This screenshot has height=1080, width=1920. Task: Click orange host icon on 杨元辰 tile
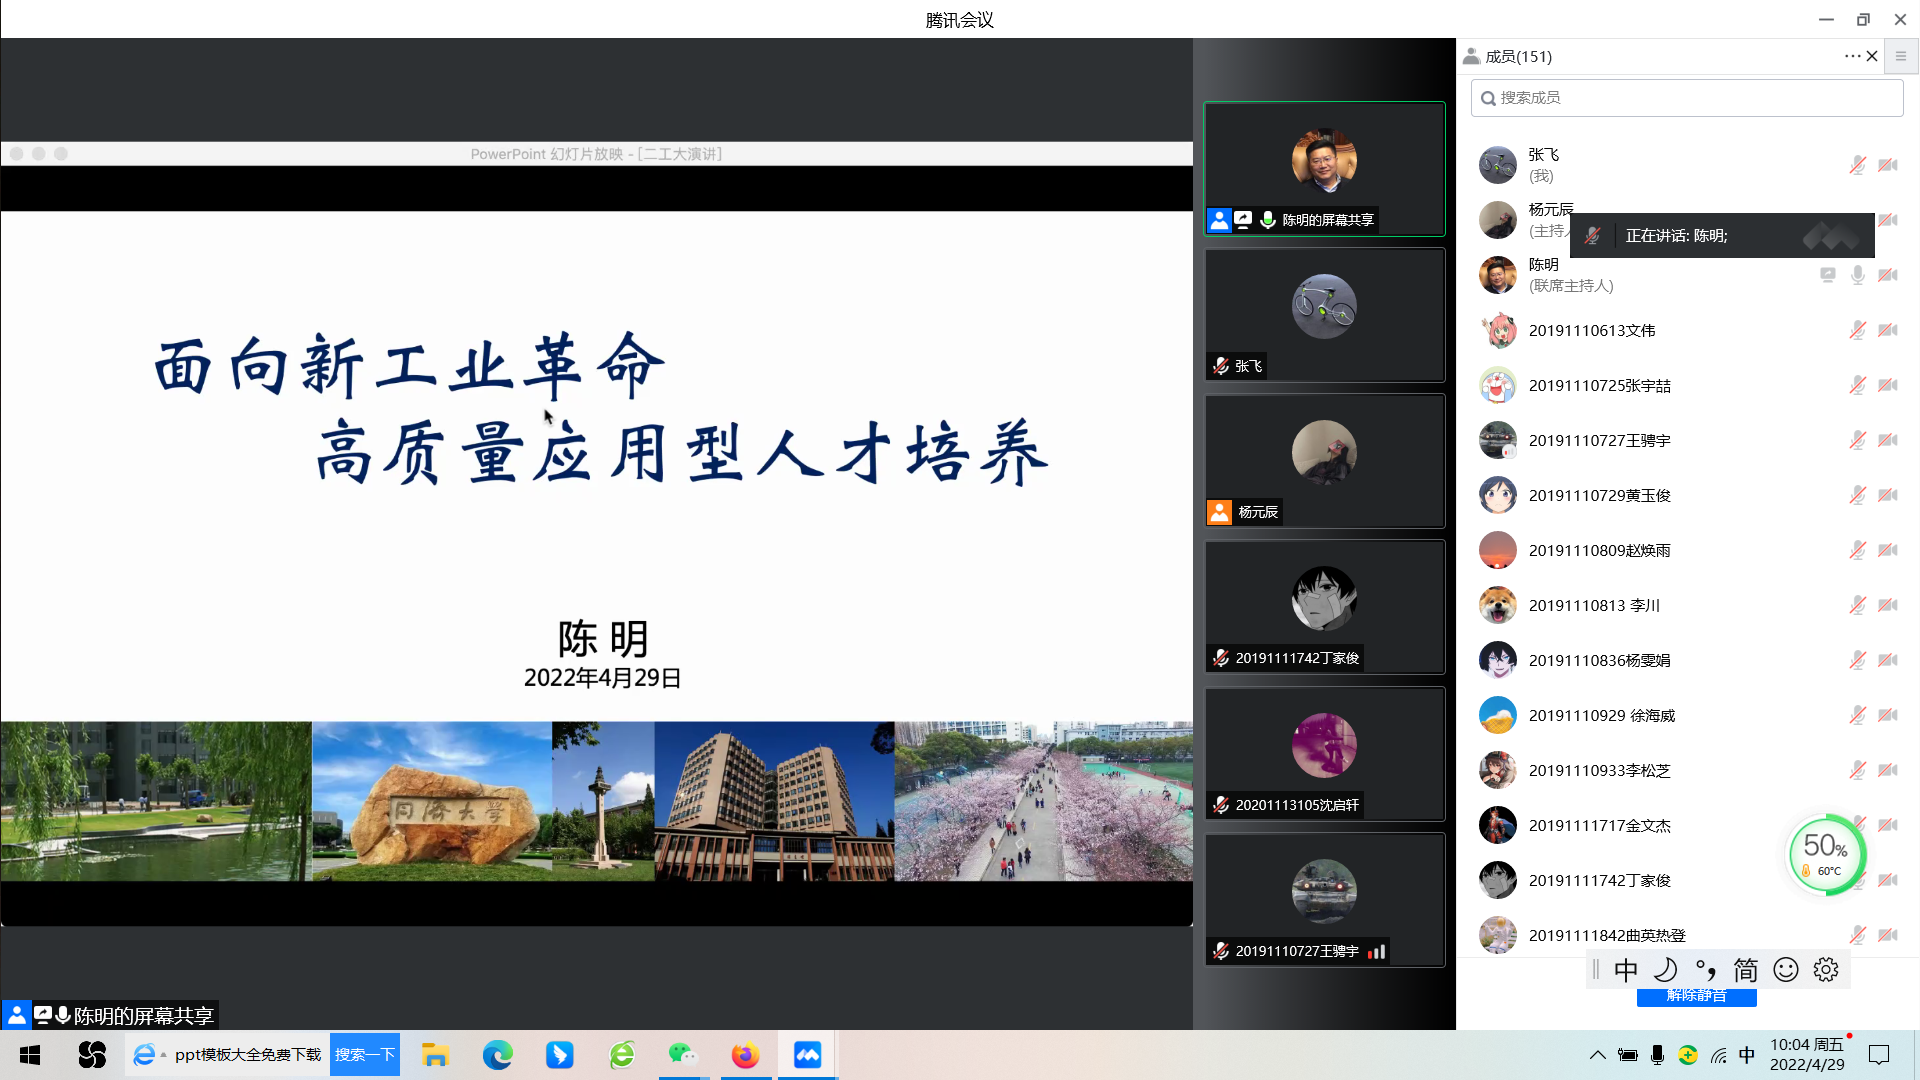coord(1220,512)
